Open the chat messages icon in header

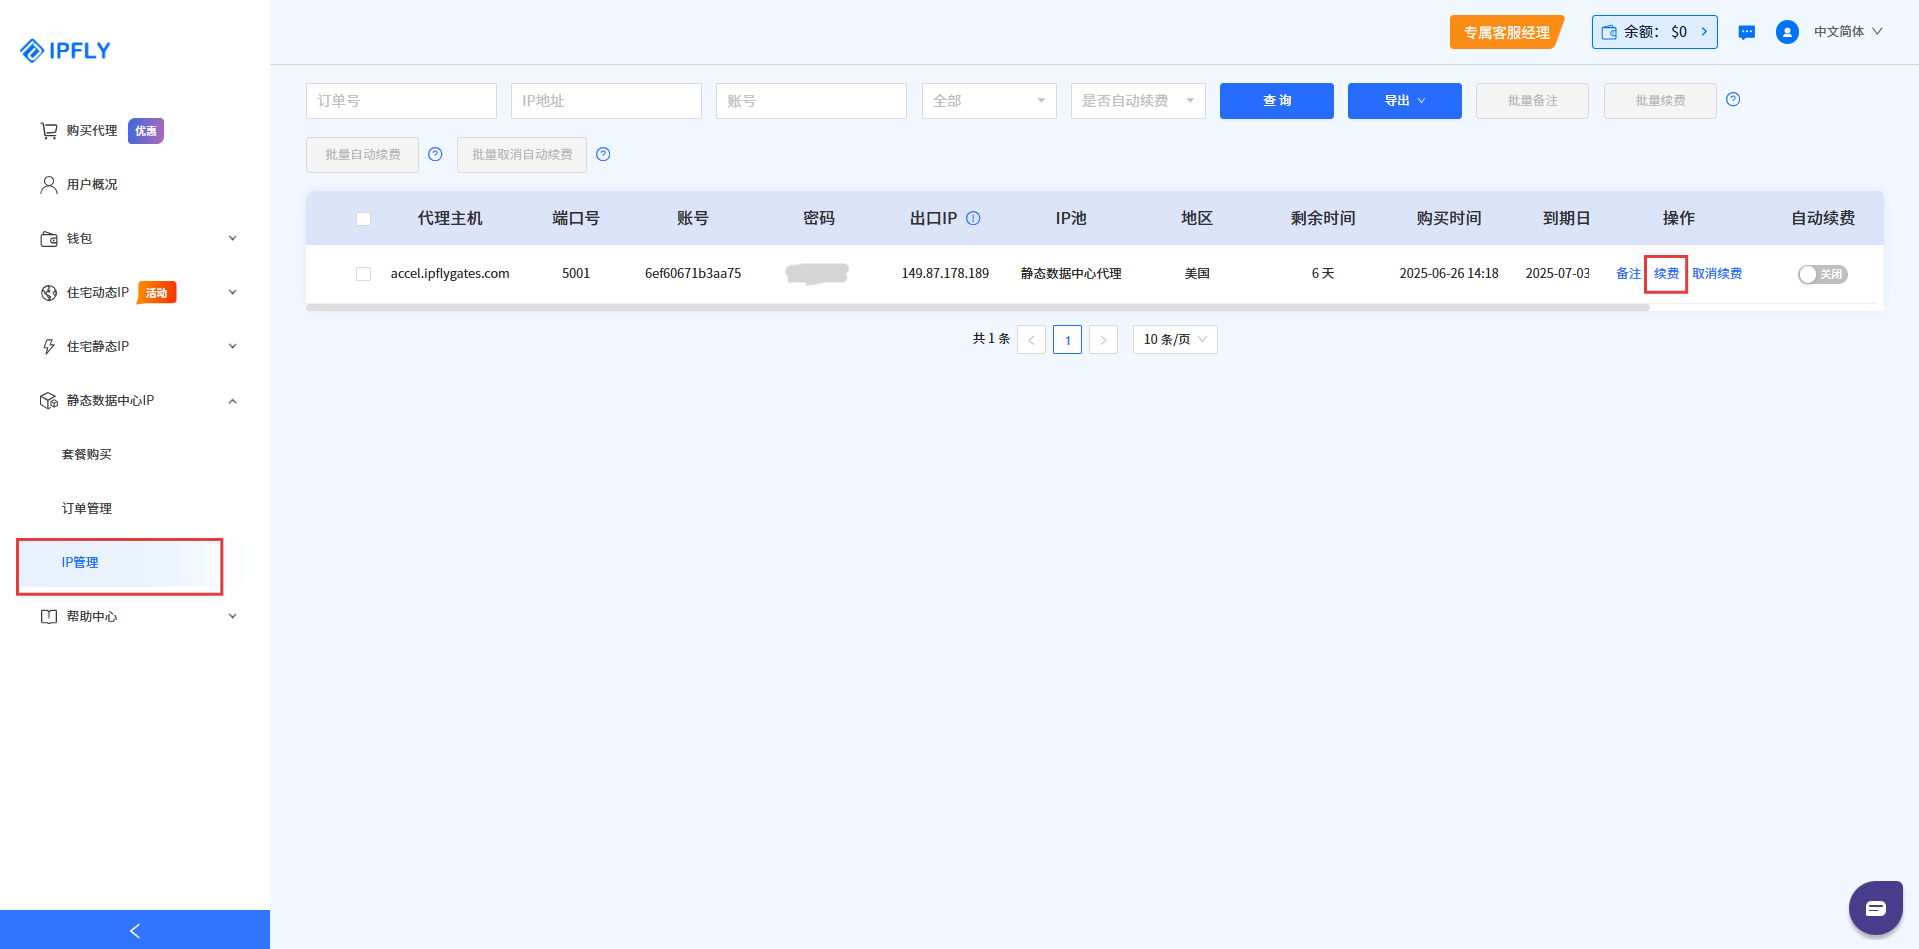click(1747, 32)
